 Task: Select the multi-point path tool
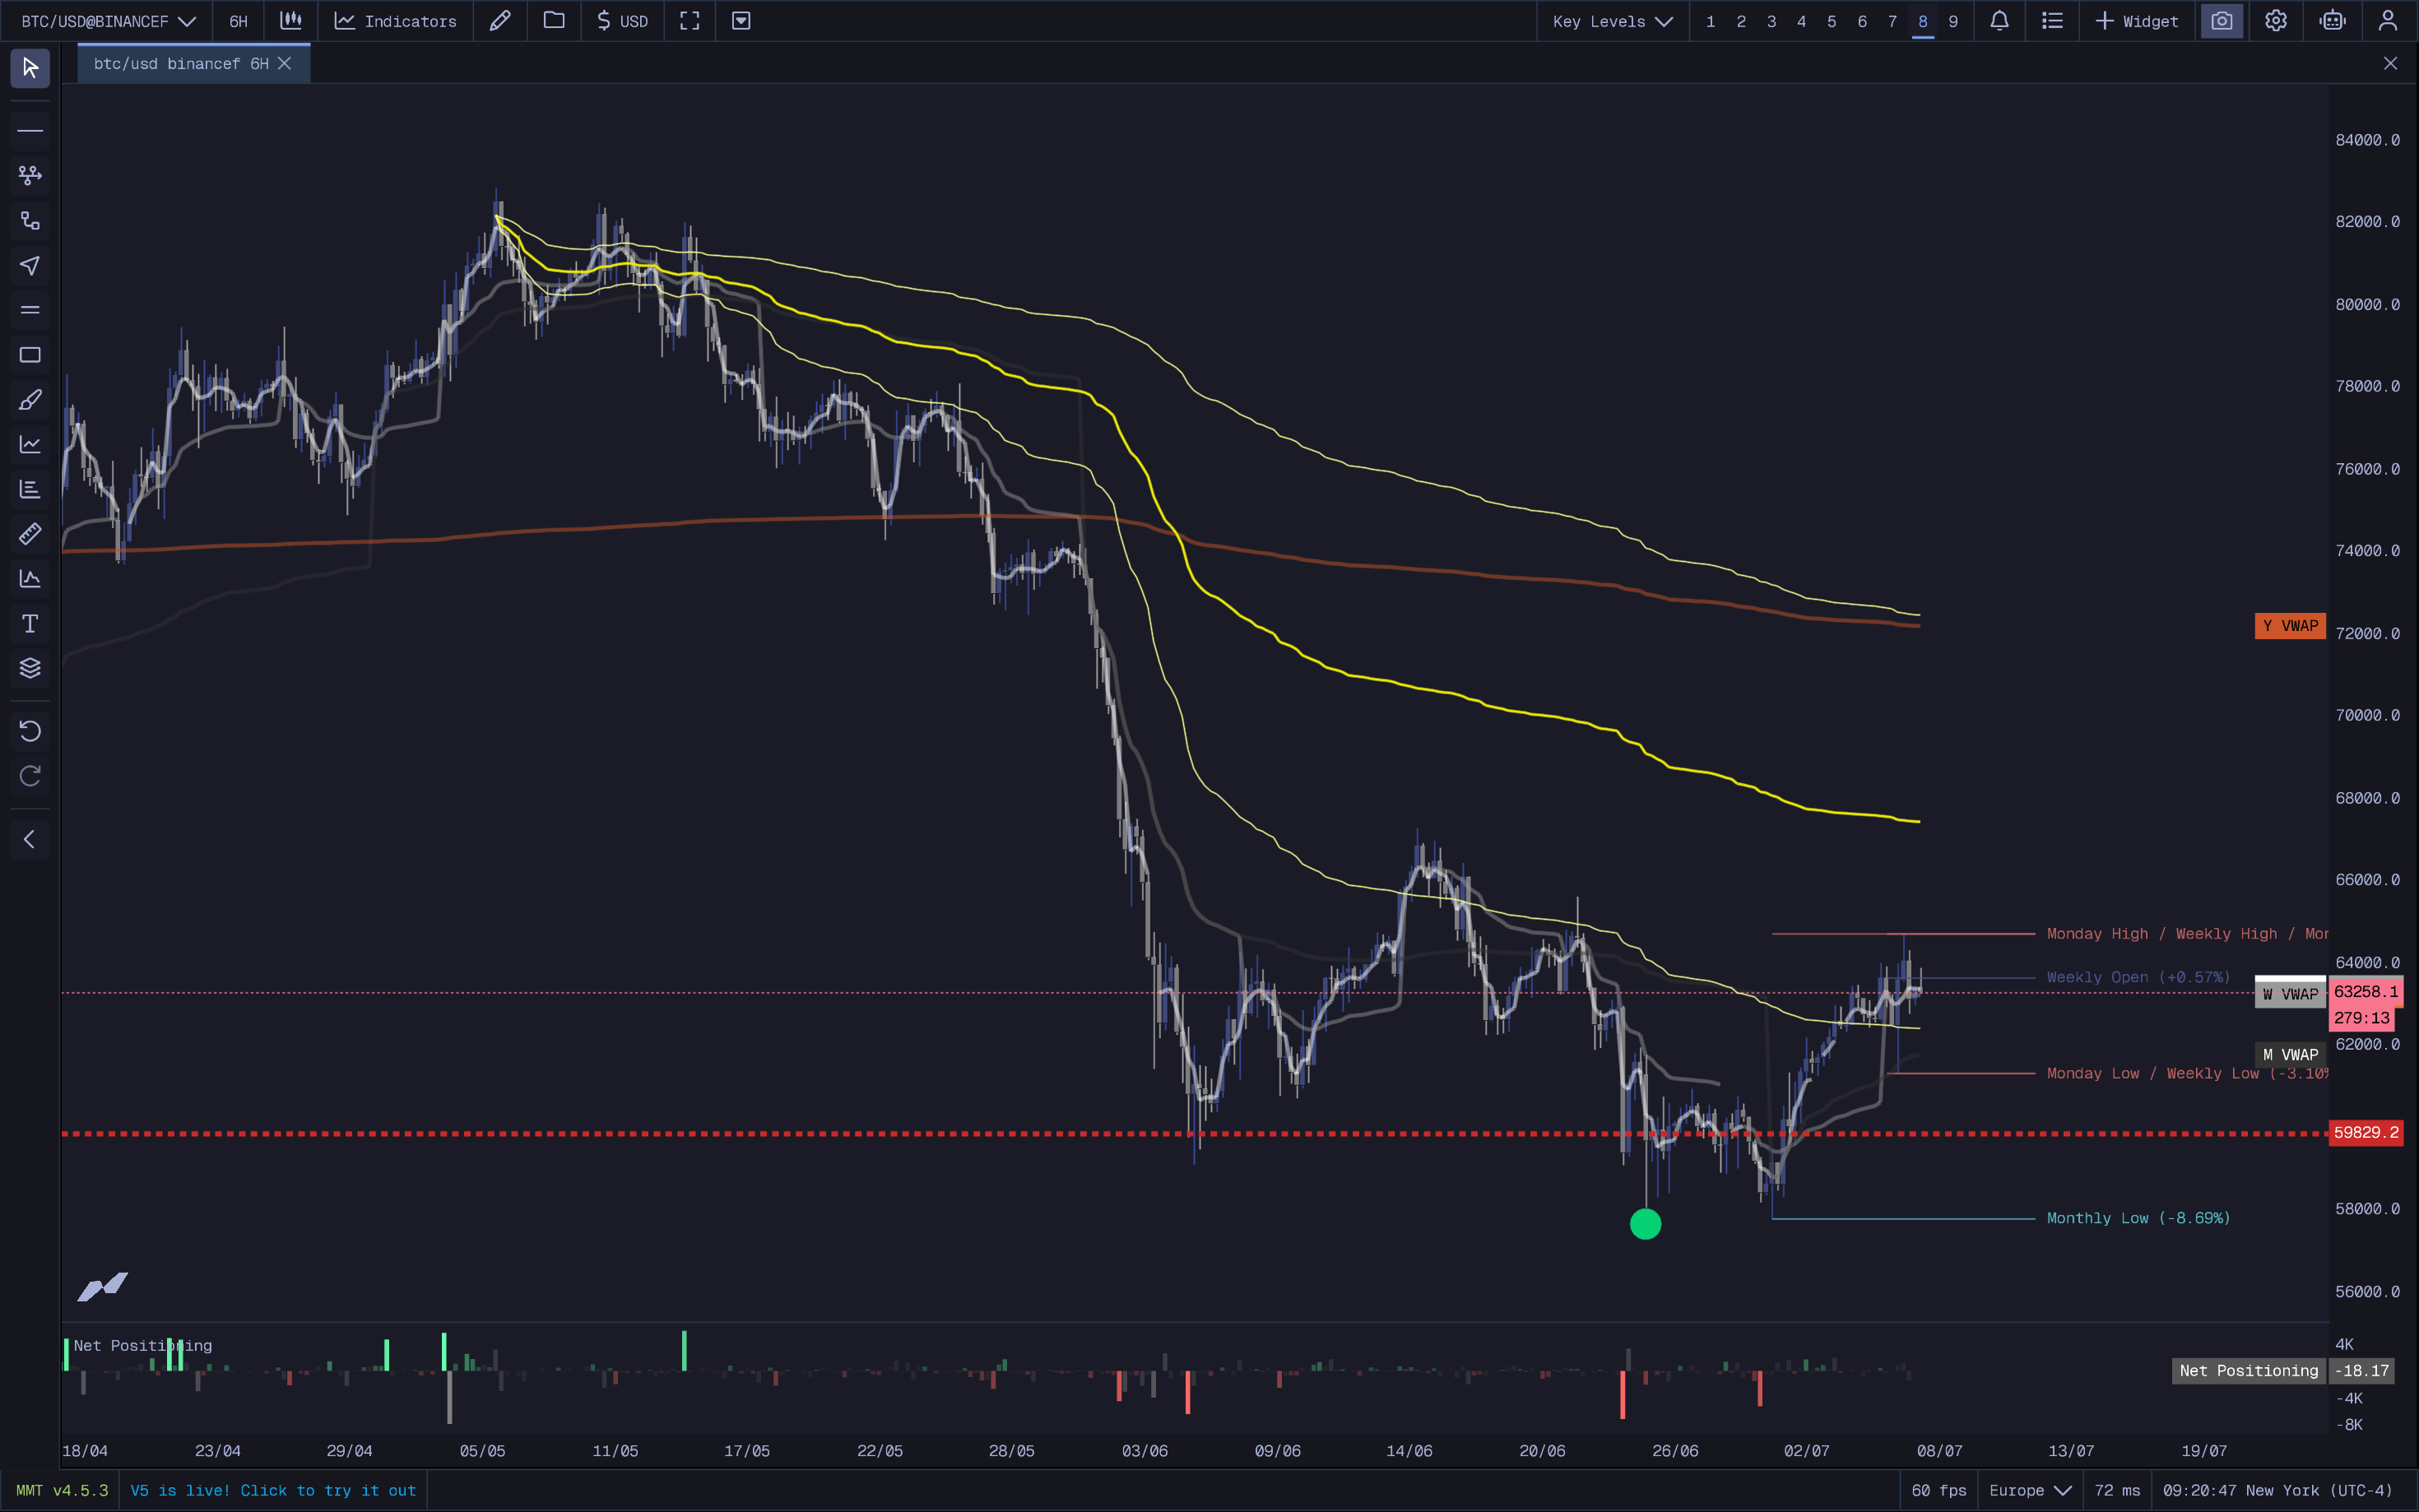coord(30,176)
